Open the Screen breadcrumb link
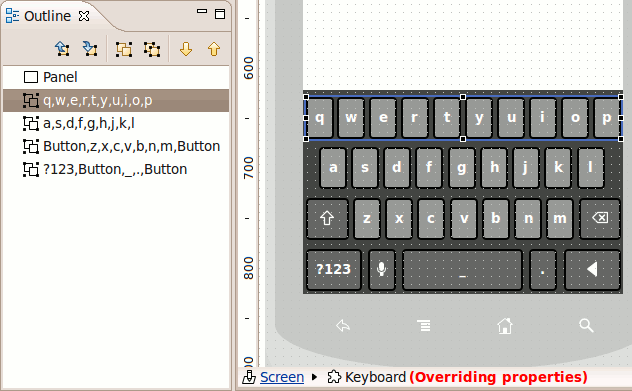 point(282,377)
